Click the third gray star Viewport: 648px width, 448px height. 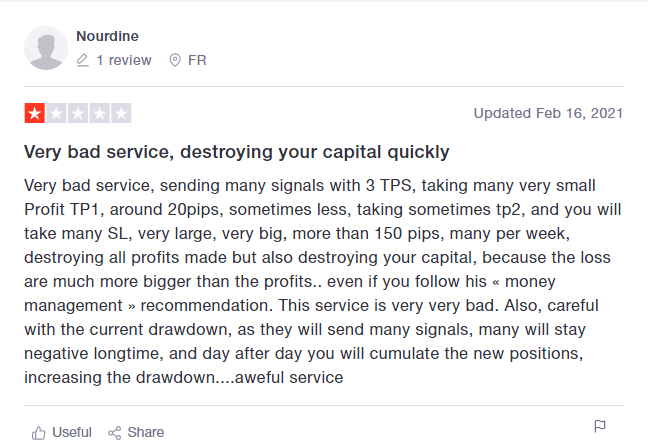pyautogui.click(x=78, y=113)
